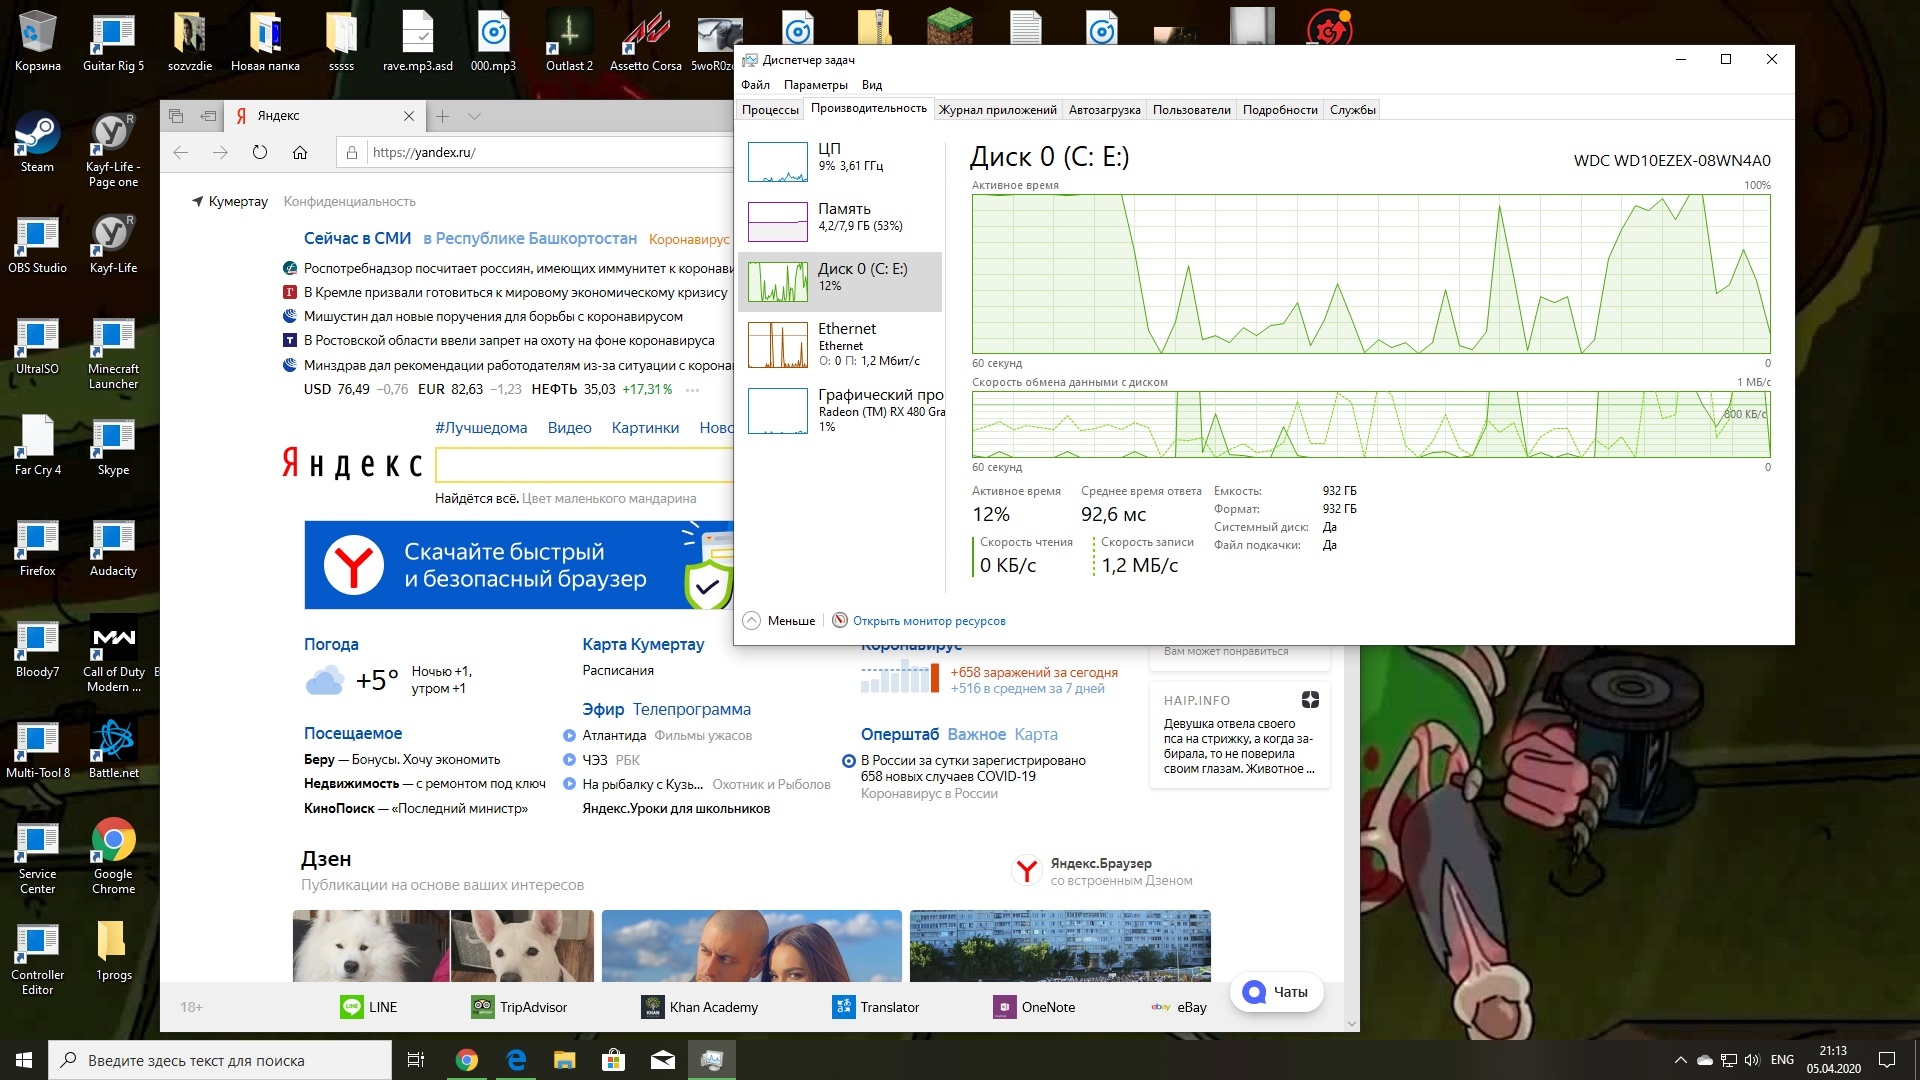
Task: Open the Картинки link on Yandex
Action: pos(645,428)
